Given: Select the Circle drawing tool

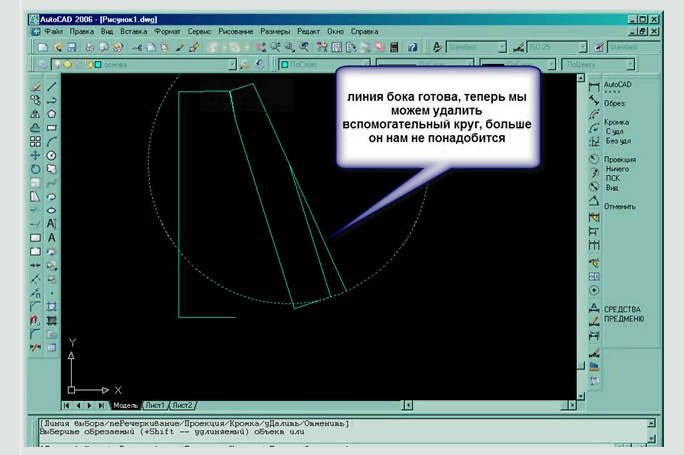Looking at the screenshot, I should [x=52, y=155].
